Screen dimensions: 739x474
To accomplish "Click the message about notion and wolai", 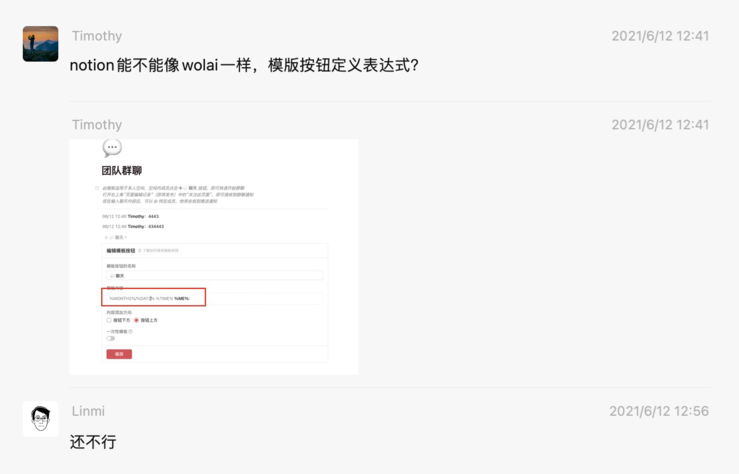I will [244, 65].
